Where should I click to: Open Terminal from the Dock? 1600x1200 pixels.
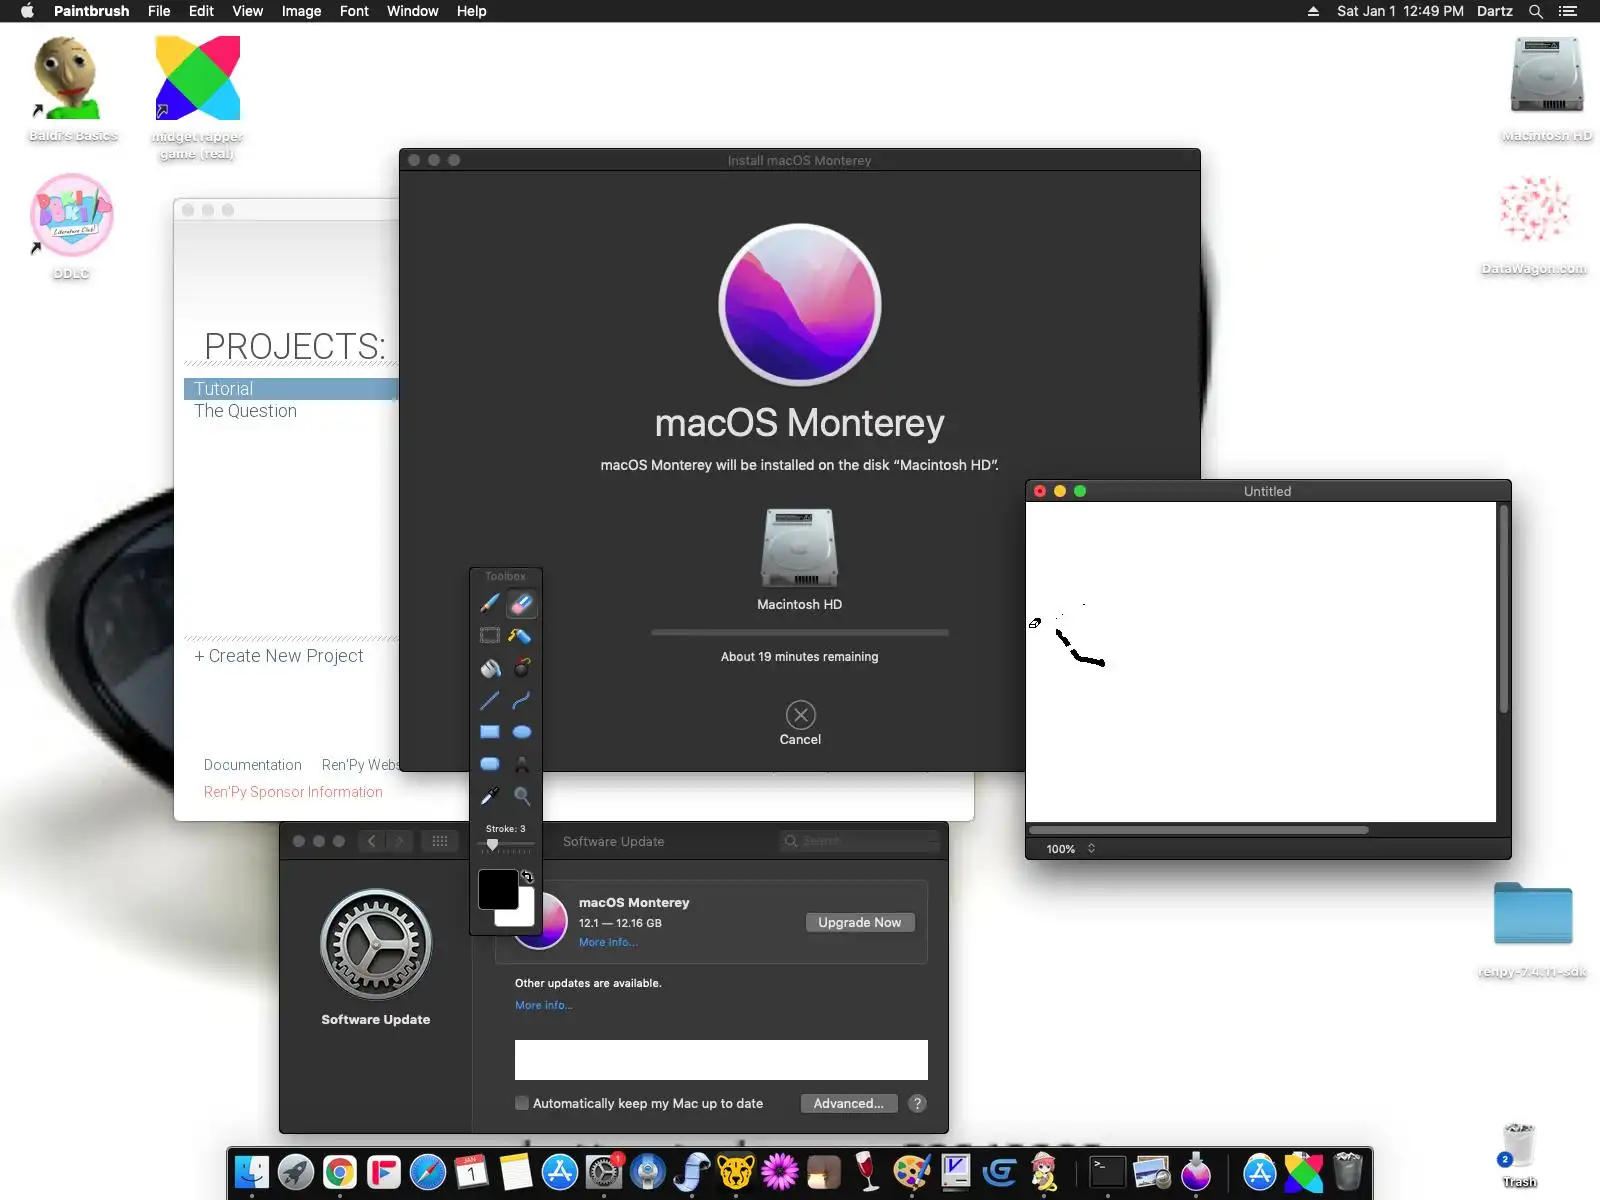[x=1107, y=1172]
